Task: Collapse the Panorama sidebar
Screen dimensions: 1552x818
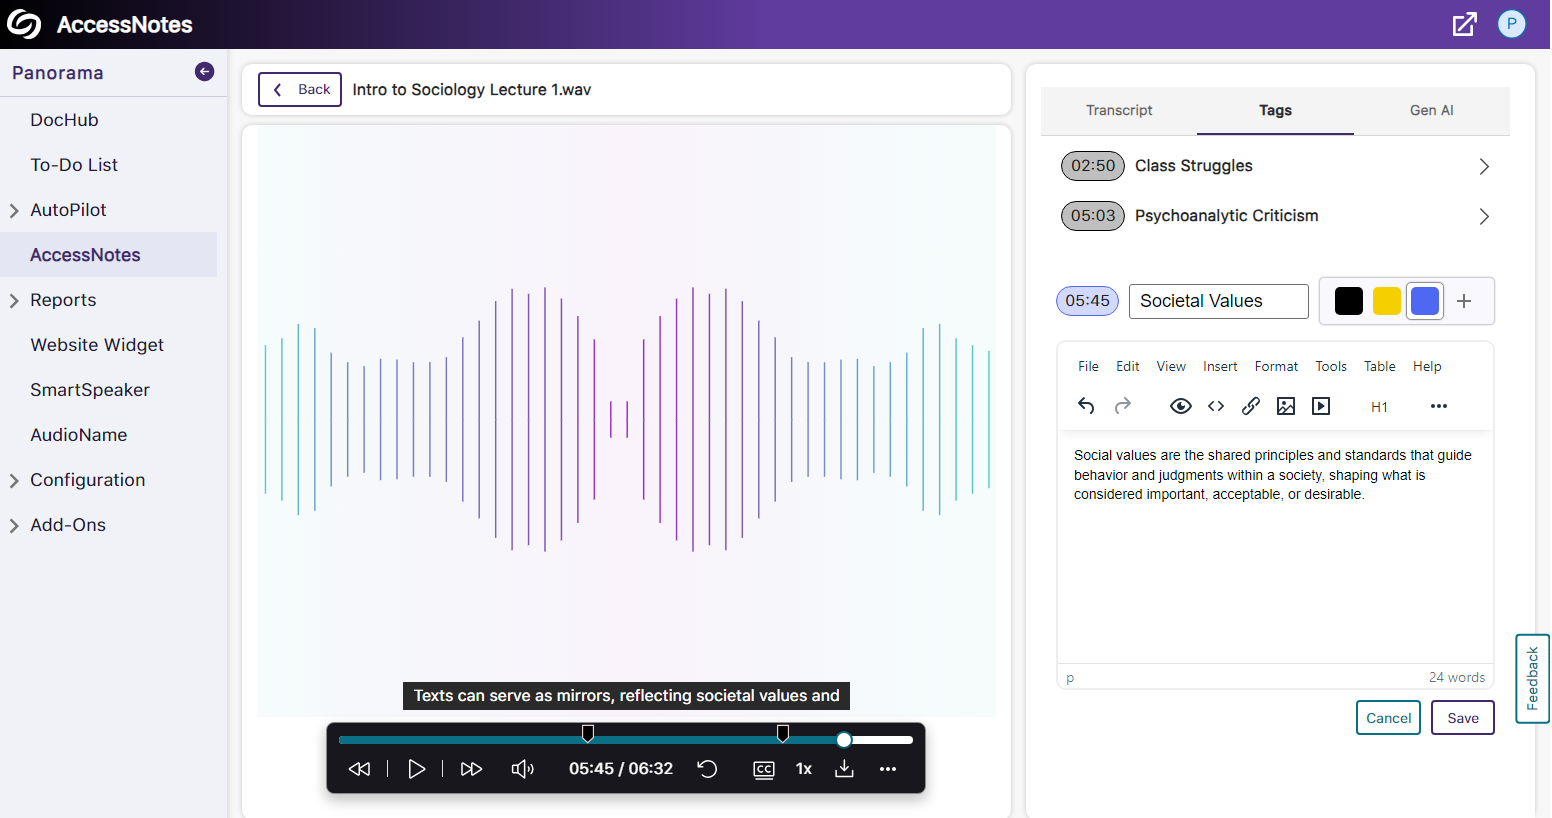Action: (x=204, y=71)
